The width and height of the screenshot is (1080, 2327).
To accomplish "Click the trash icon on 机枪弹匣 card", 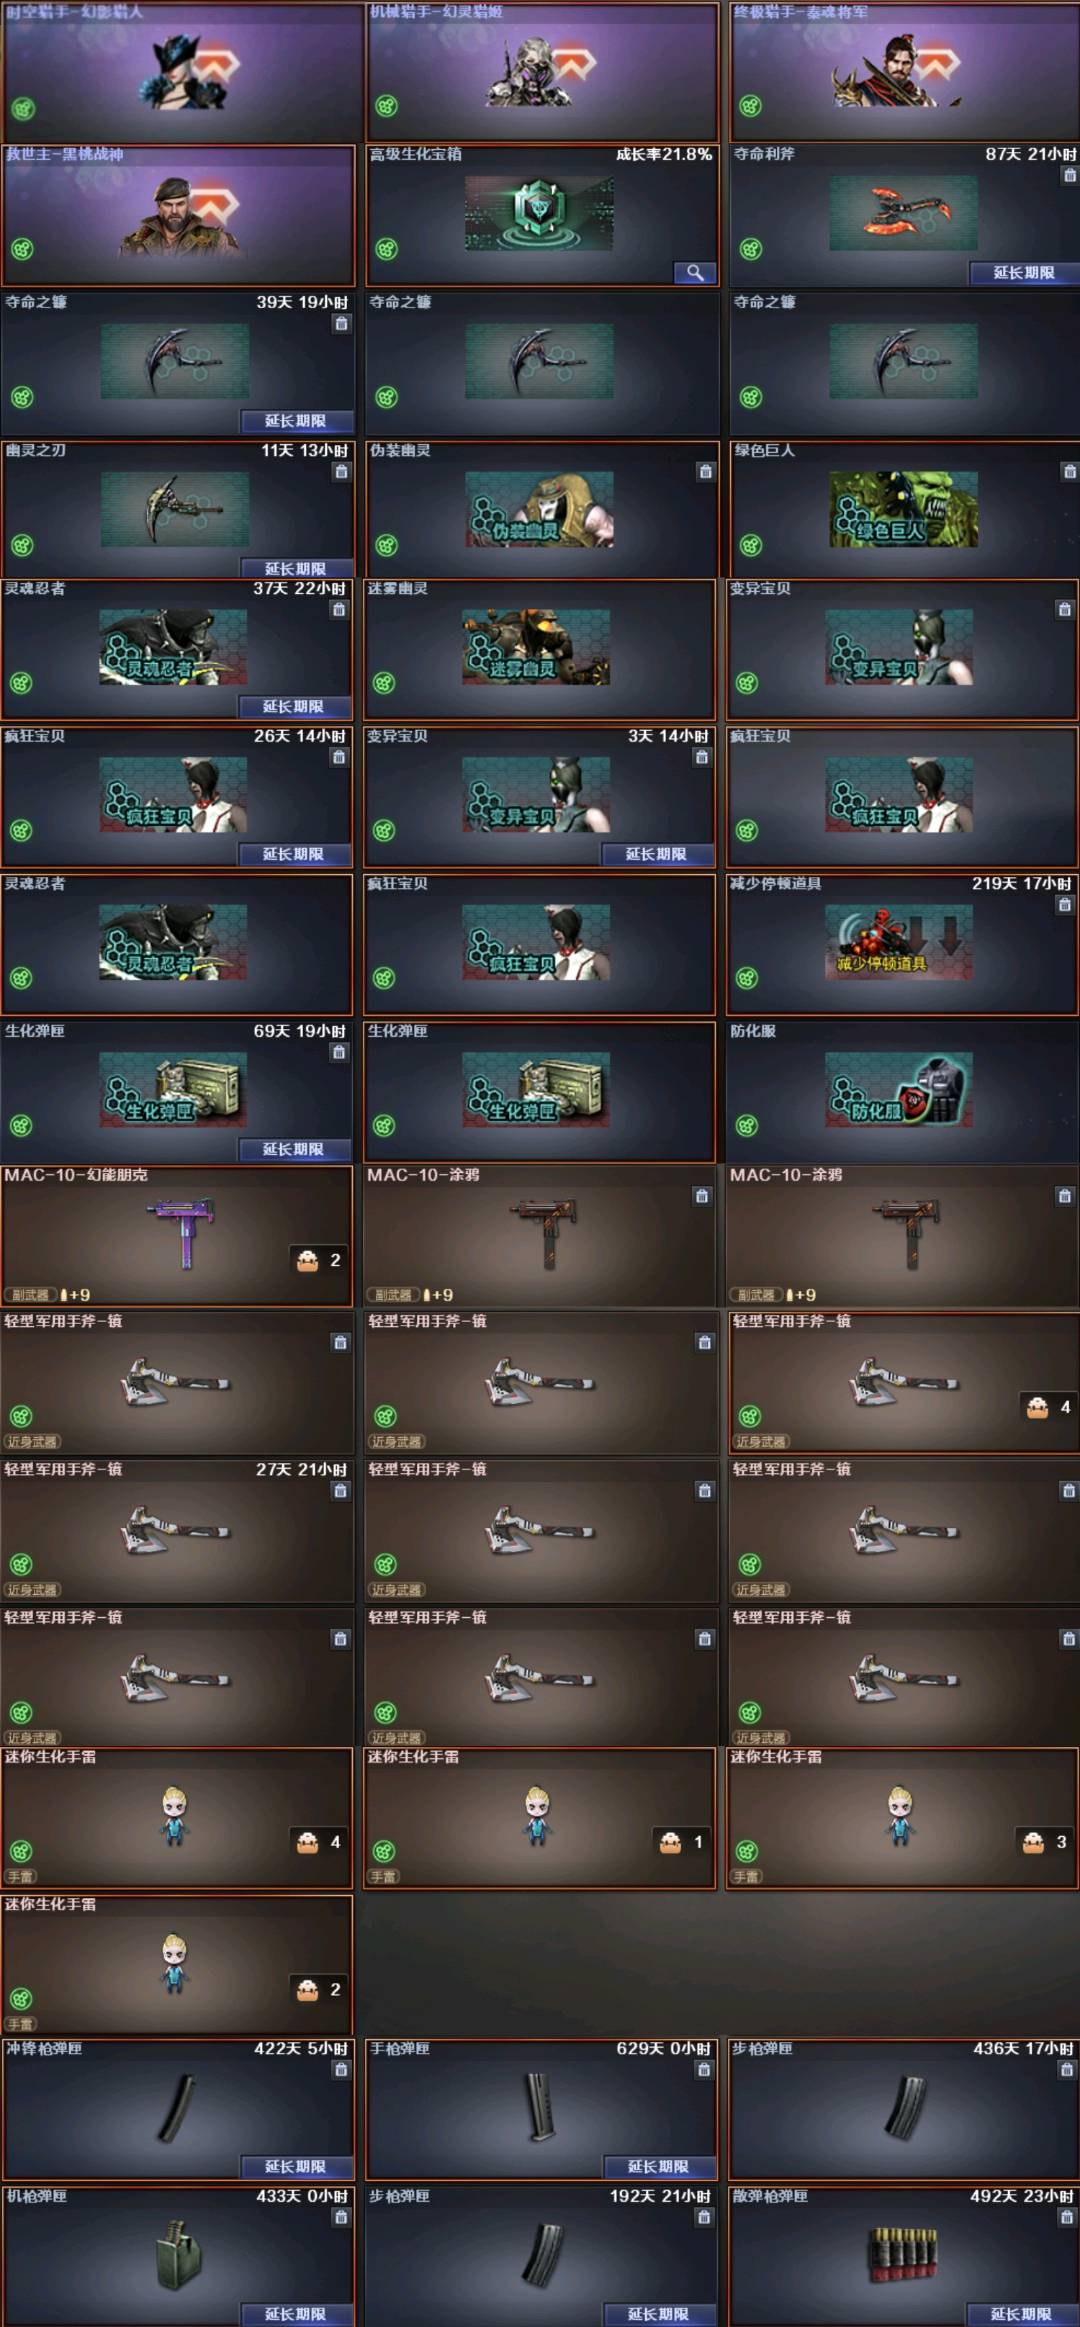I will (341, 2218).
